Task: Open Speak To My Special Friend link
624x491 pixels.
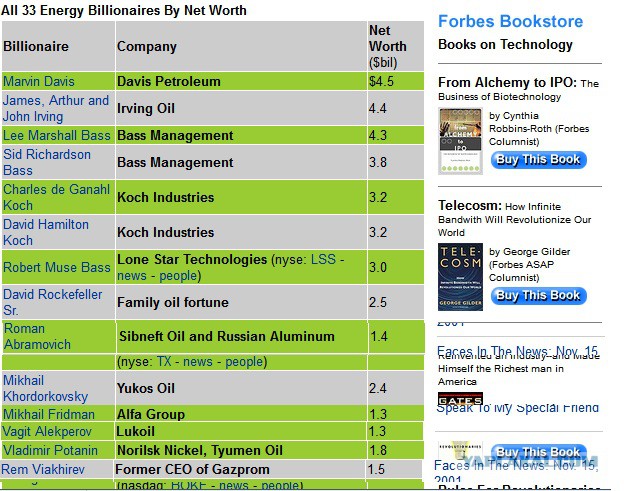Action: click(518, 408)
